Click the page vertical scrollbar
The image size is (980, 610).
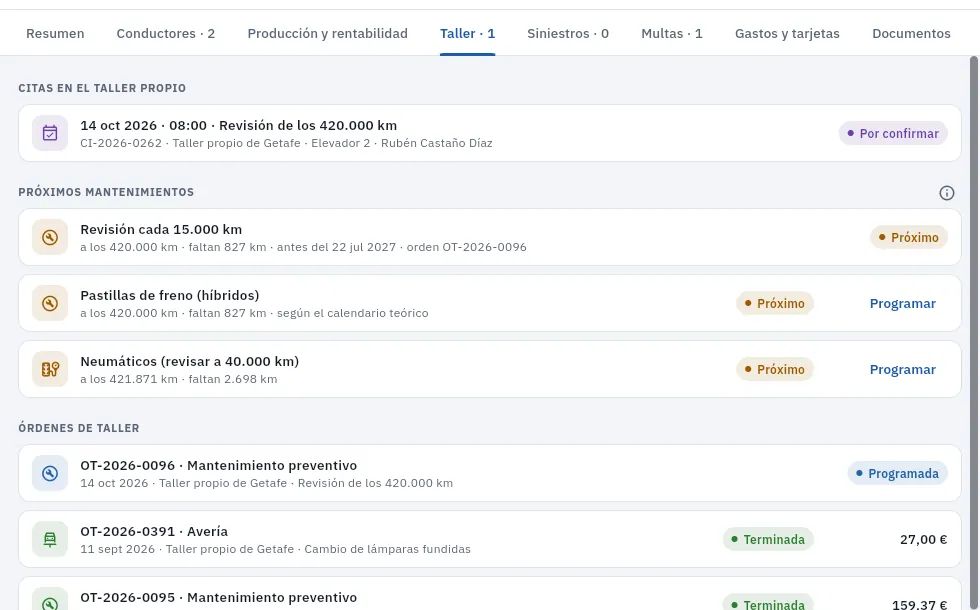(974, 332)
